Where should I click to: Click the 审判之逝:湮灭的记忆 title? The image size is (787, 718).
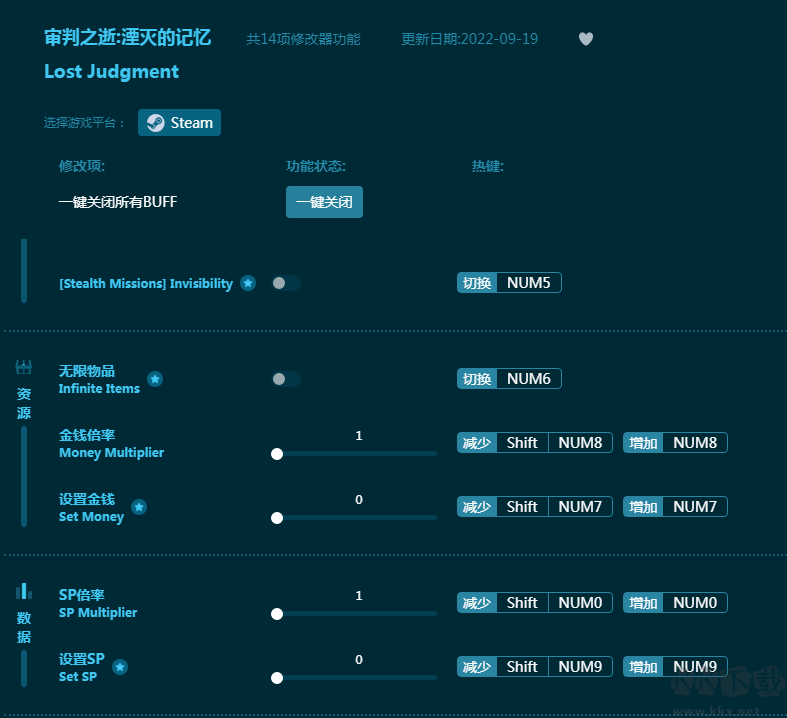click(x=127, y=38)
